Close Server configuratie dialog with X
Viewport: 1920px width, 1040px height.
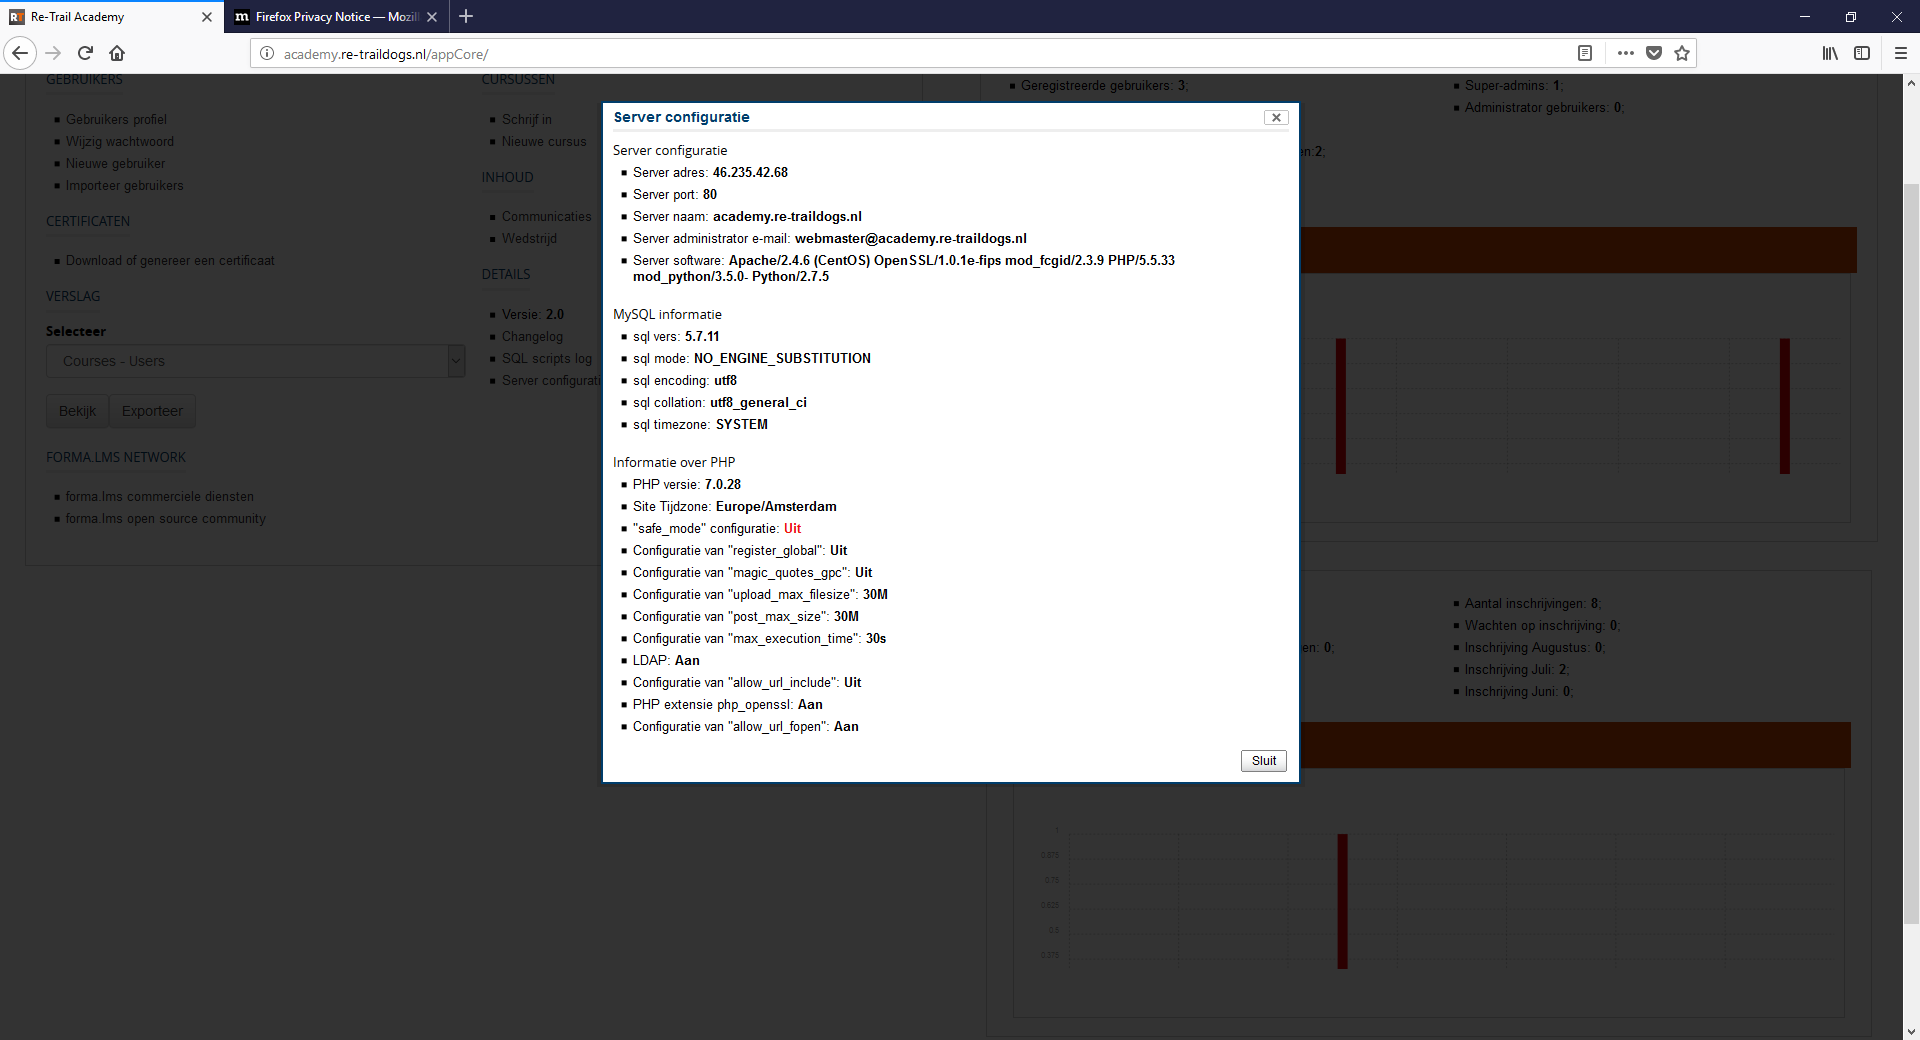1276,117
